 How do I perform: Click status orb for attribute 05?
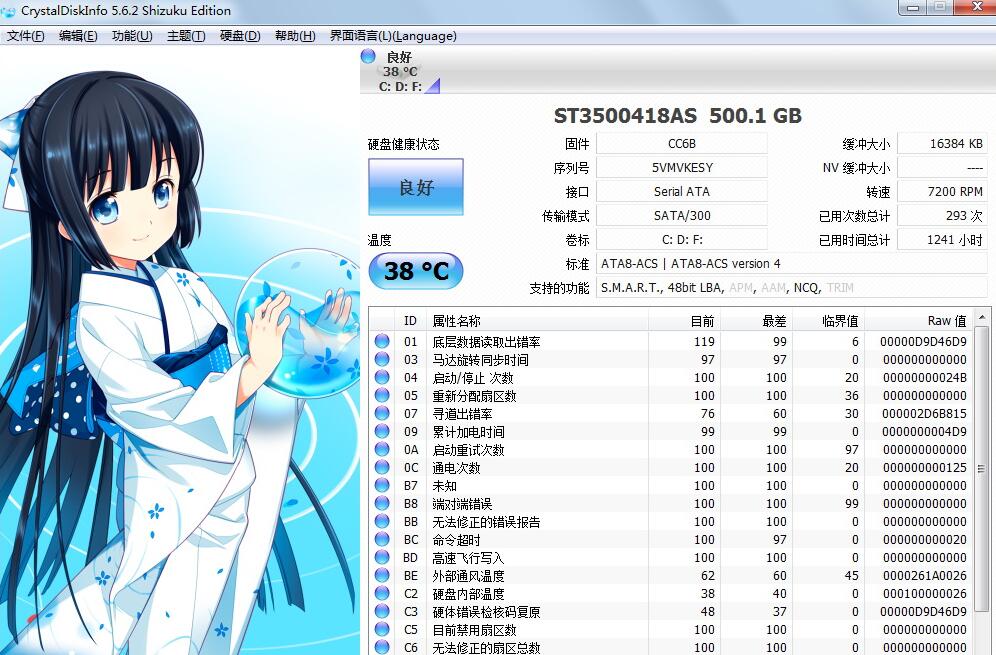(x=382, y=395)
